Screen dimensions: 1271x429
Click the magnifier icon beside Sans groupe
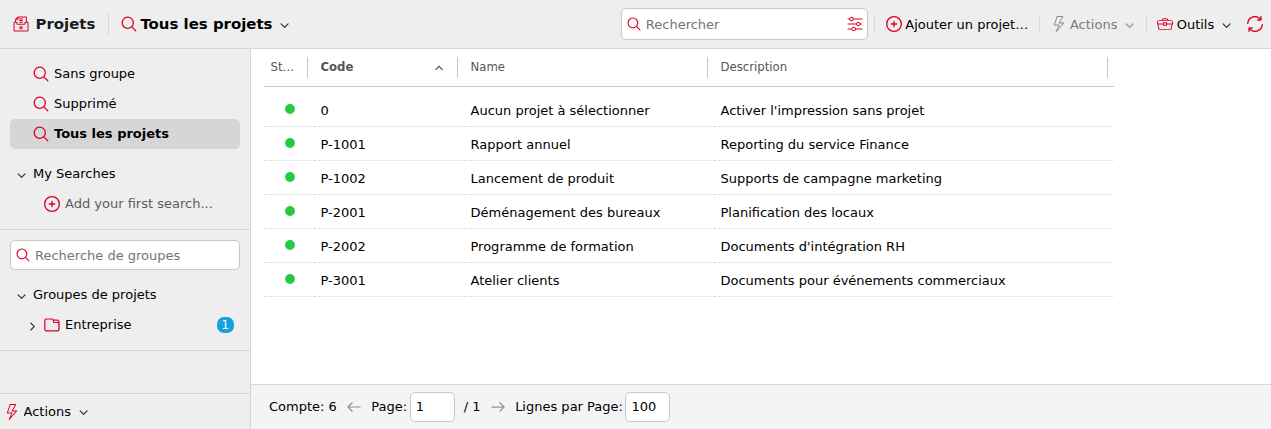click(x=41, y=74)
